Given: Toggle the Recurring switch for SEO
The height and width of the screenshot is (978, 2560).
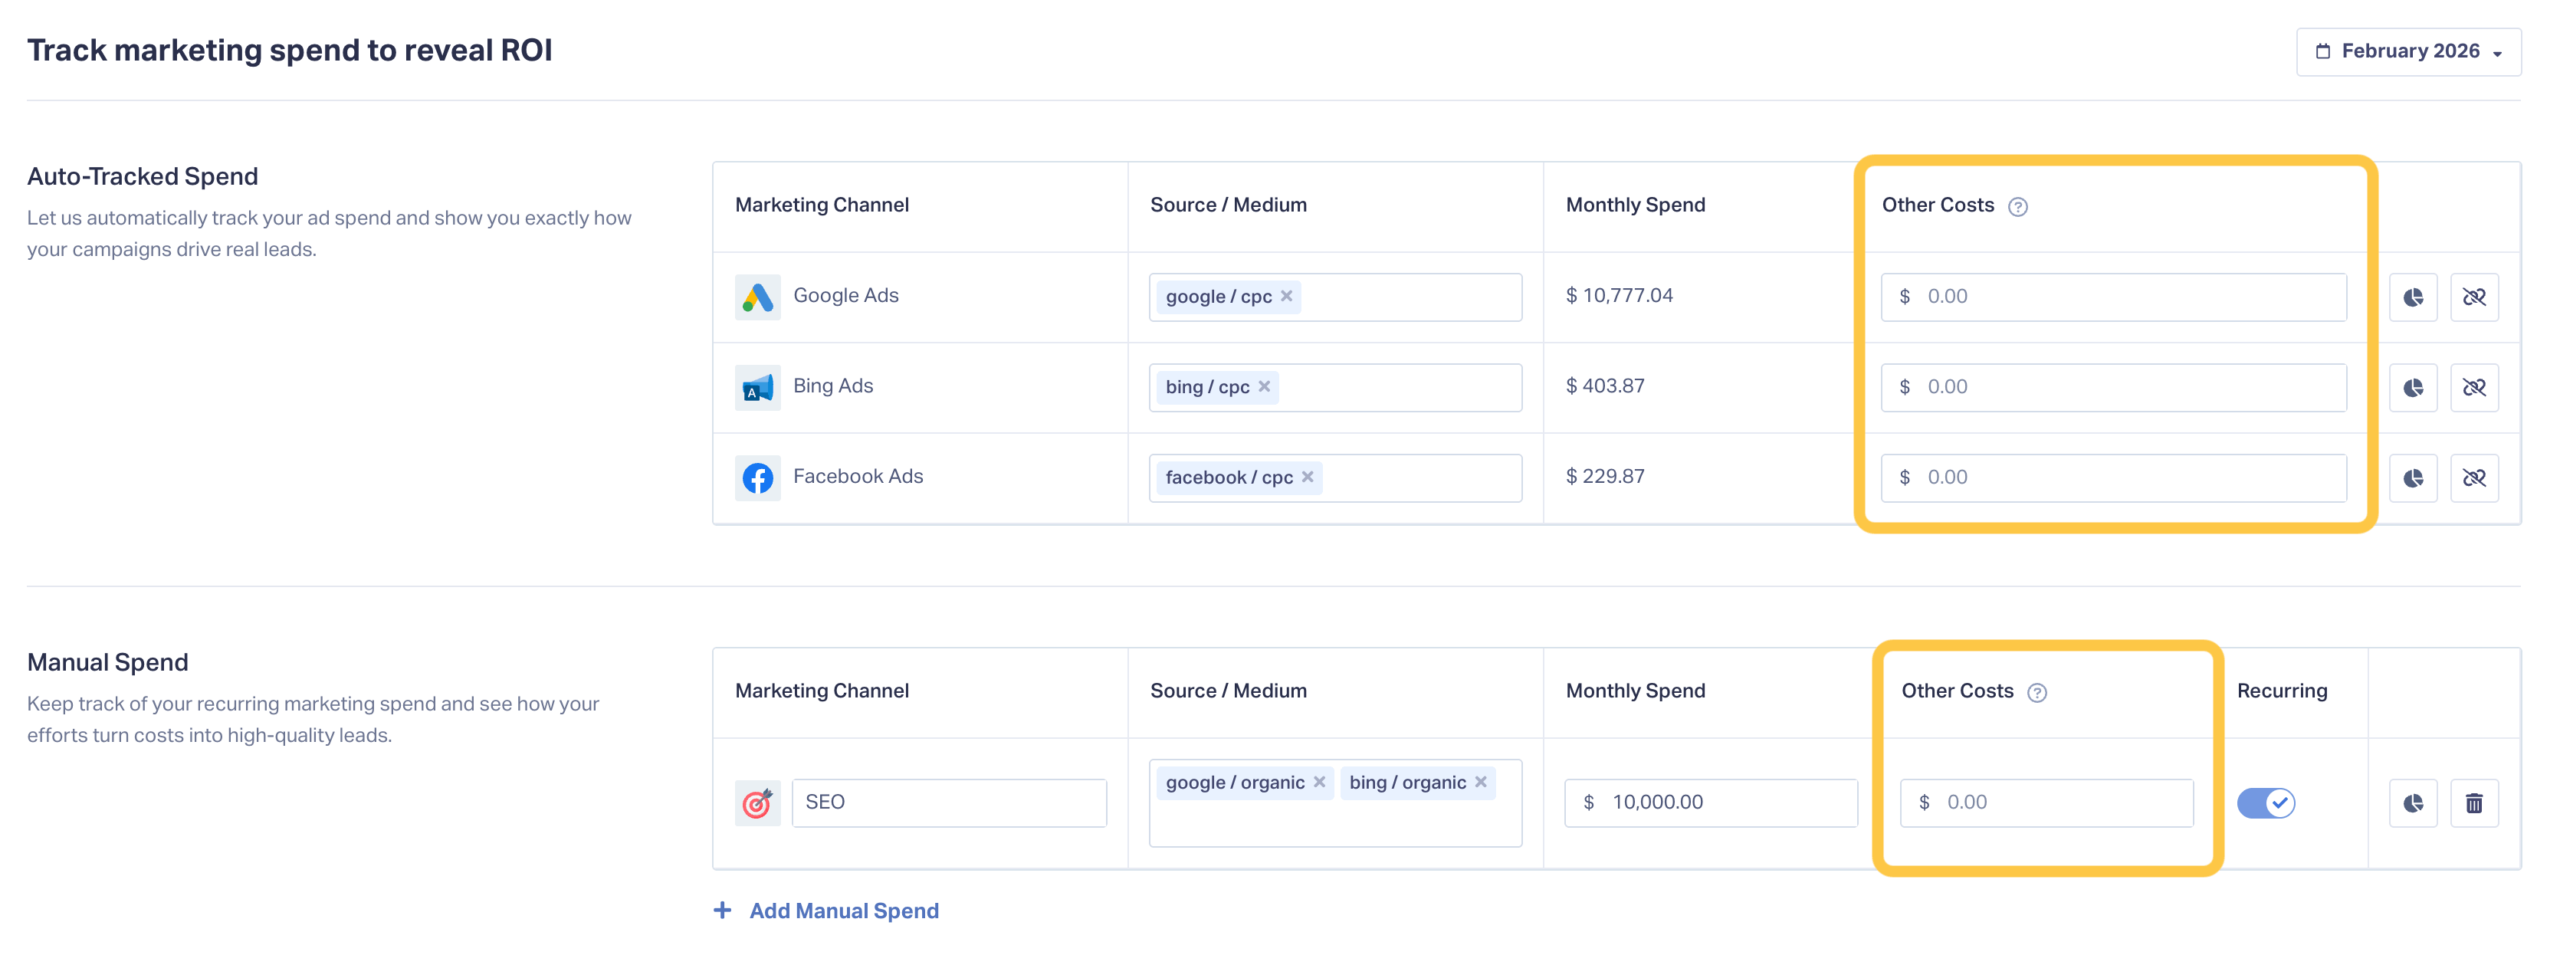Looking at the screenshot, I should [x=2264, y=803].
